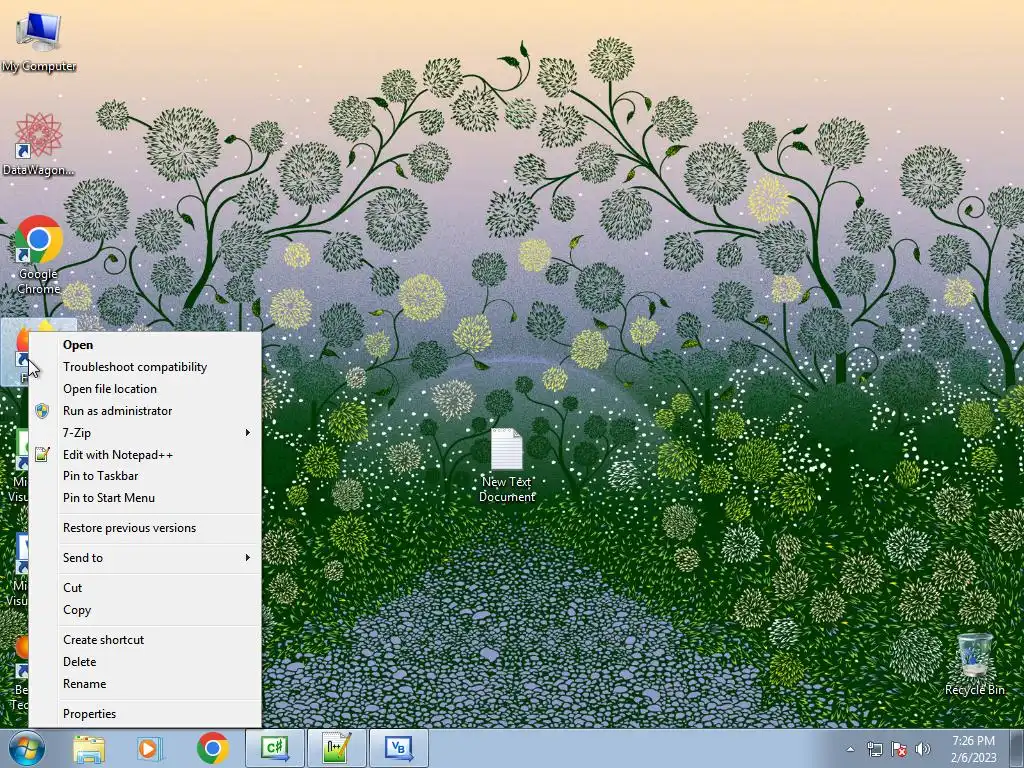Choose Restore previous versions
The image size is (1024, 768).
click(x=145, y=528)
